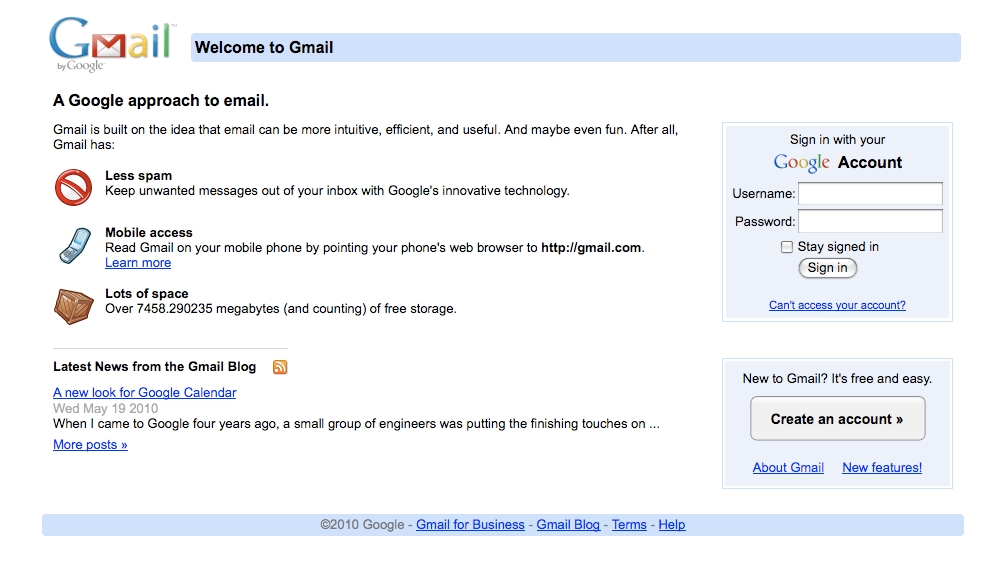Click the brown storage crate icon
Screen dimensions: 995x574
click(x=73, y=306)
